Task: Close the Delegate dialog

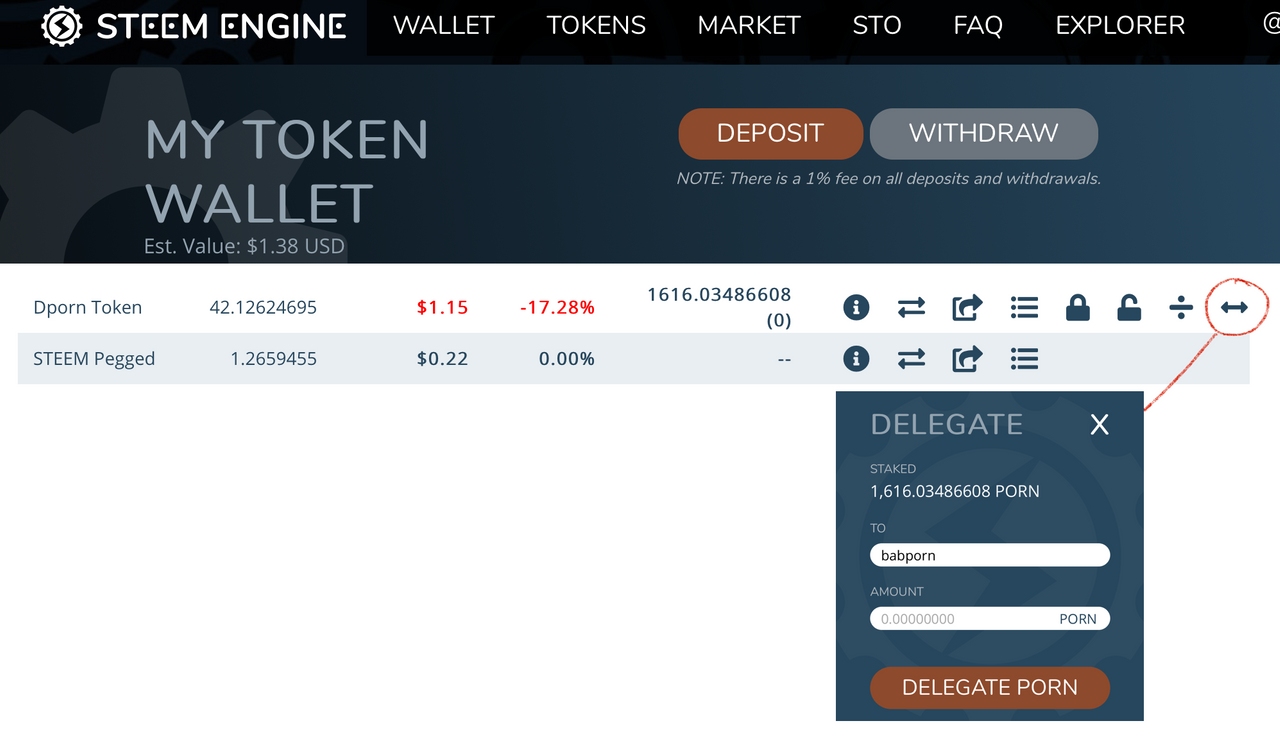Action: [x=1099, y=425]
